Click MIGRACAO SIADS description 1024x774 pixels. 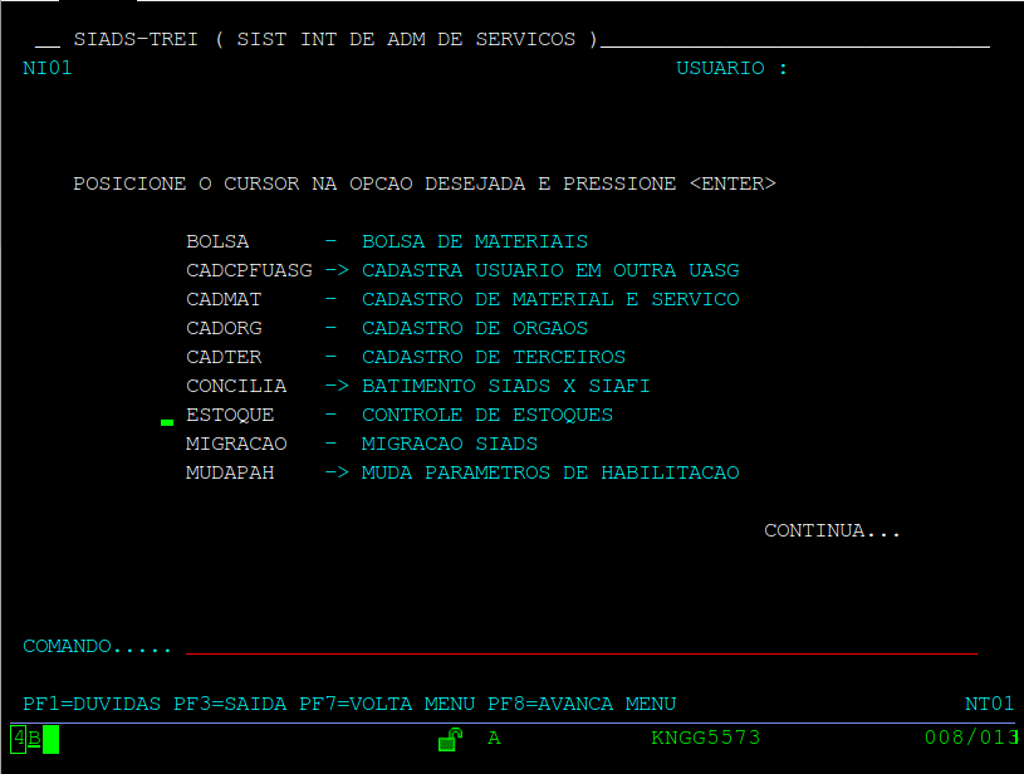[449, 444]
